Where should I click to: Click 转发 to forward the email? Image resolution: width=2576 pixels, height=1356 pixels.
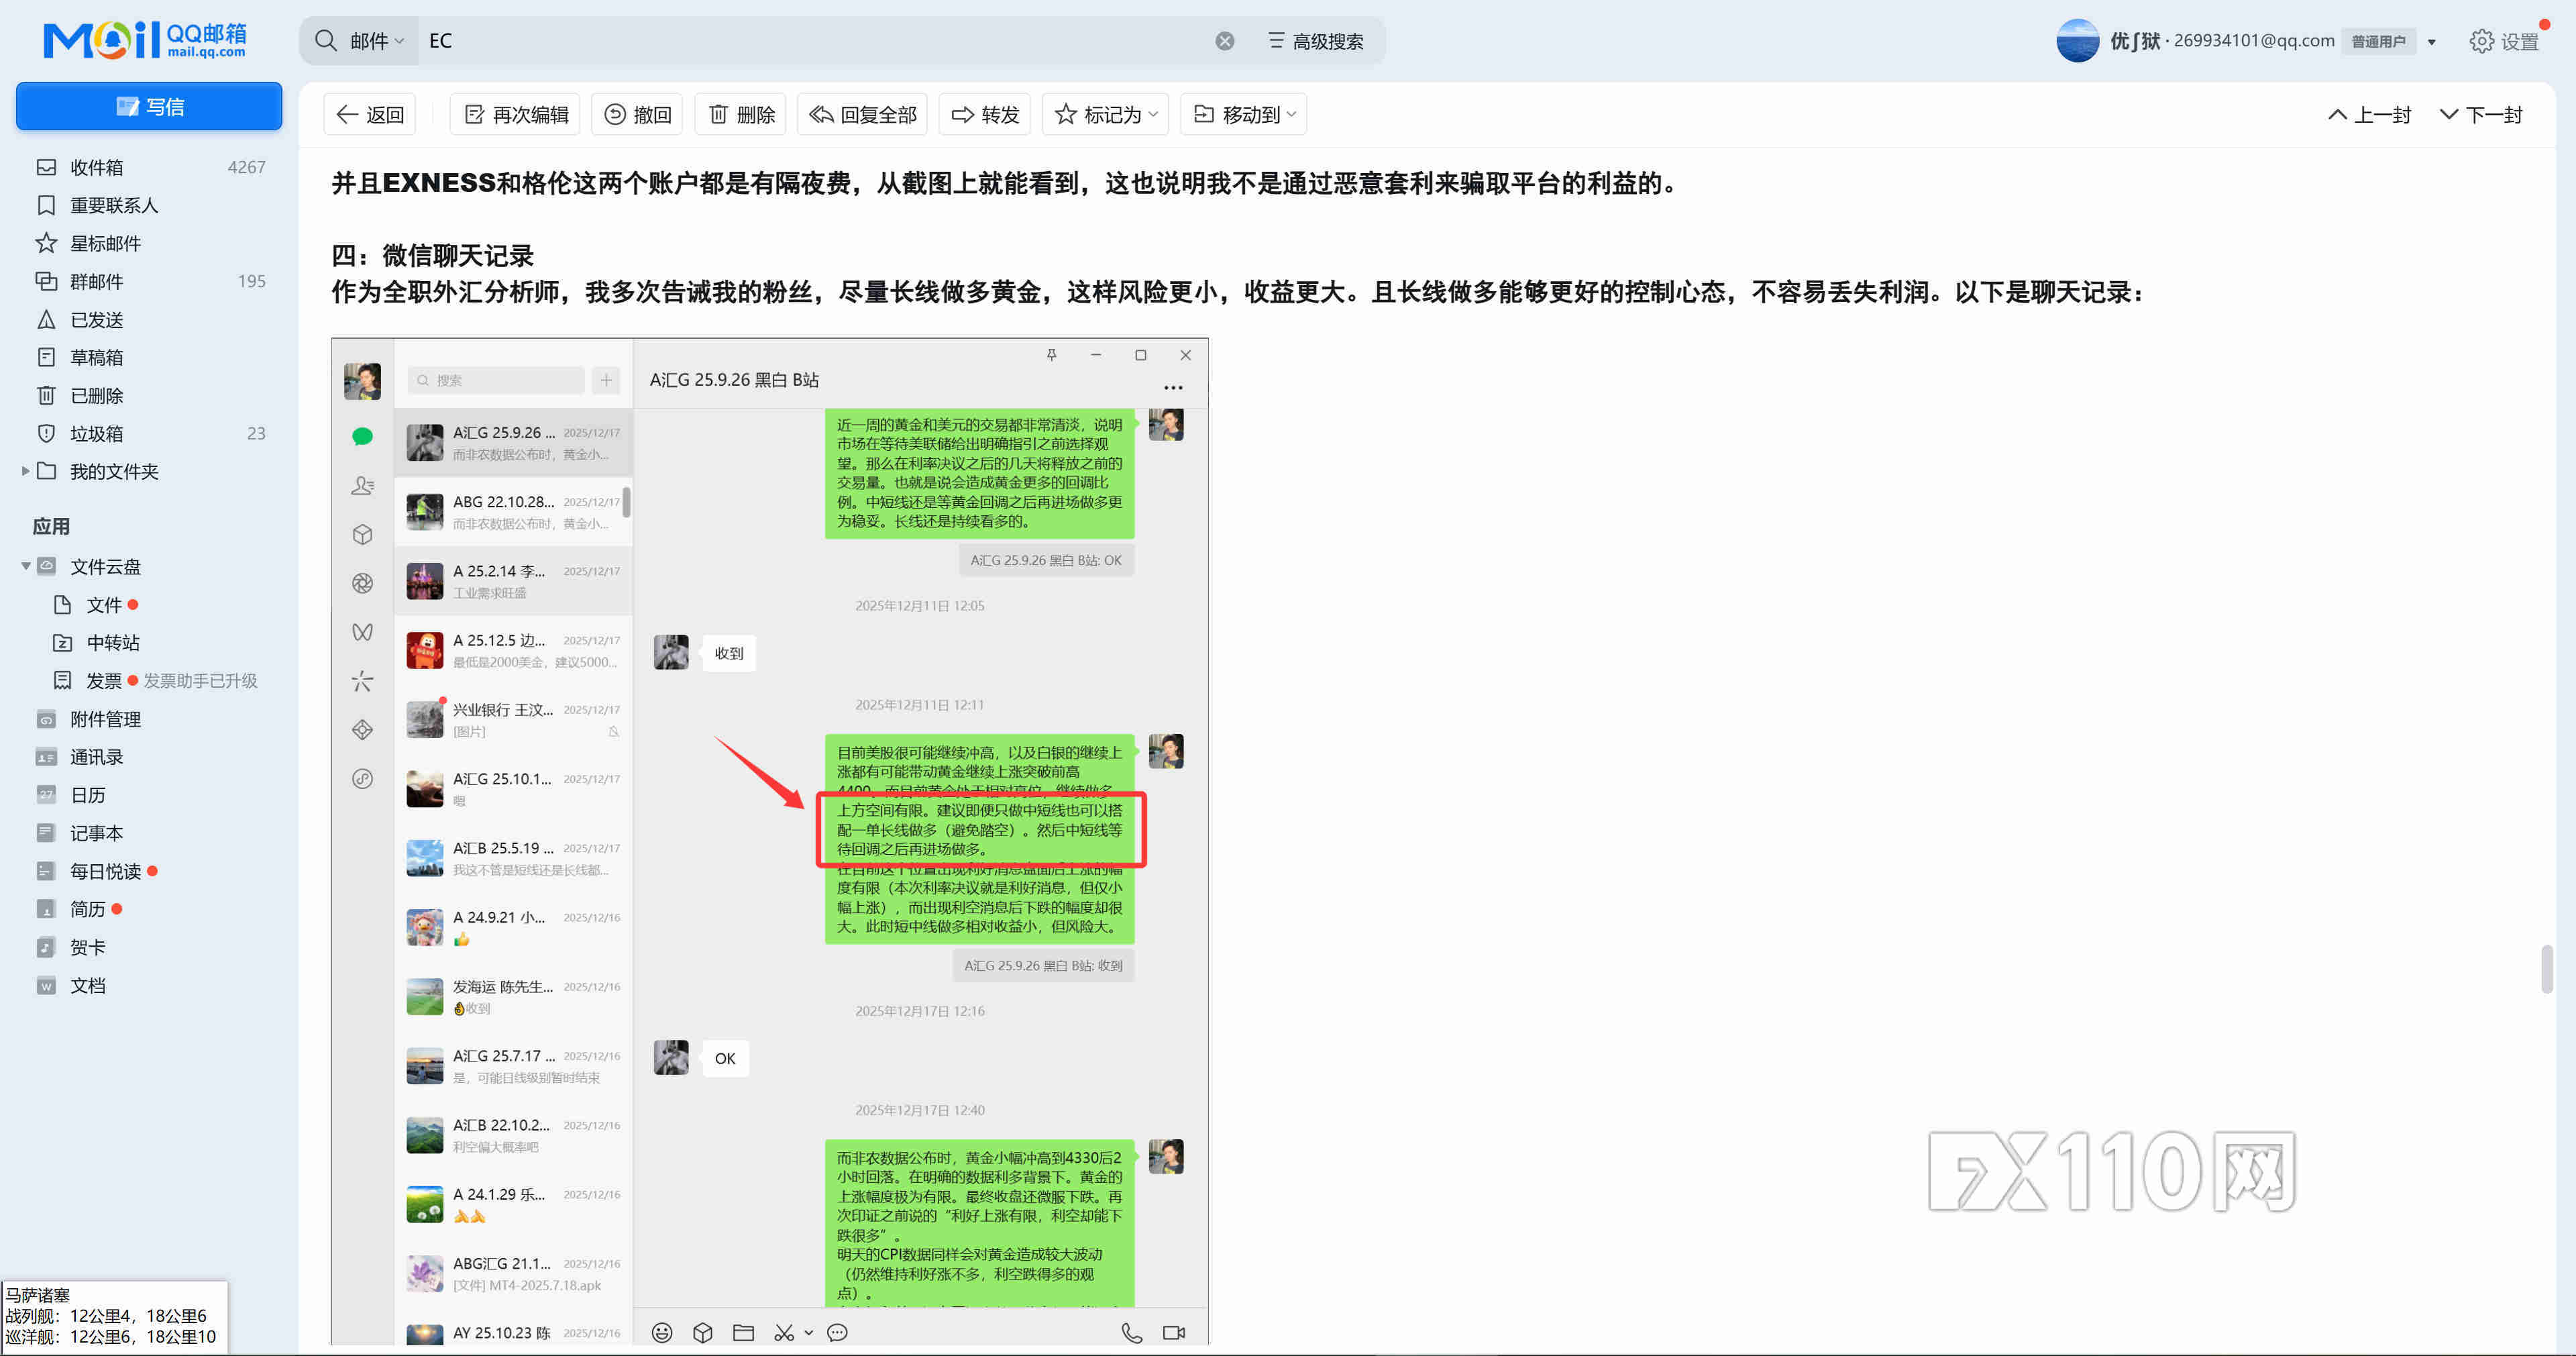click(984, 114)
